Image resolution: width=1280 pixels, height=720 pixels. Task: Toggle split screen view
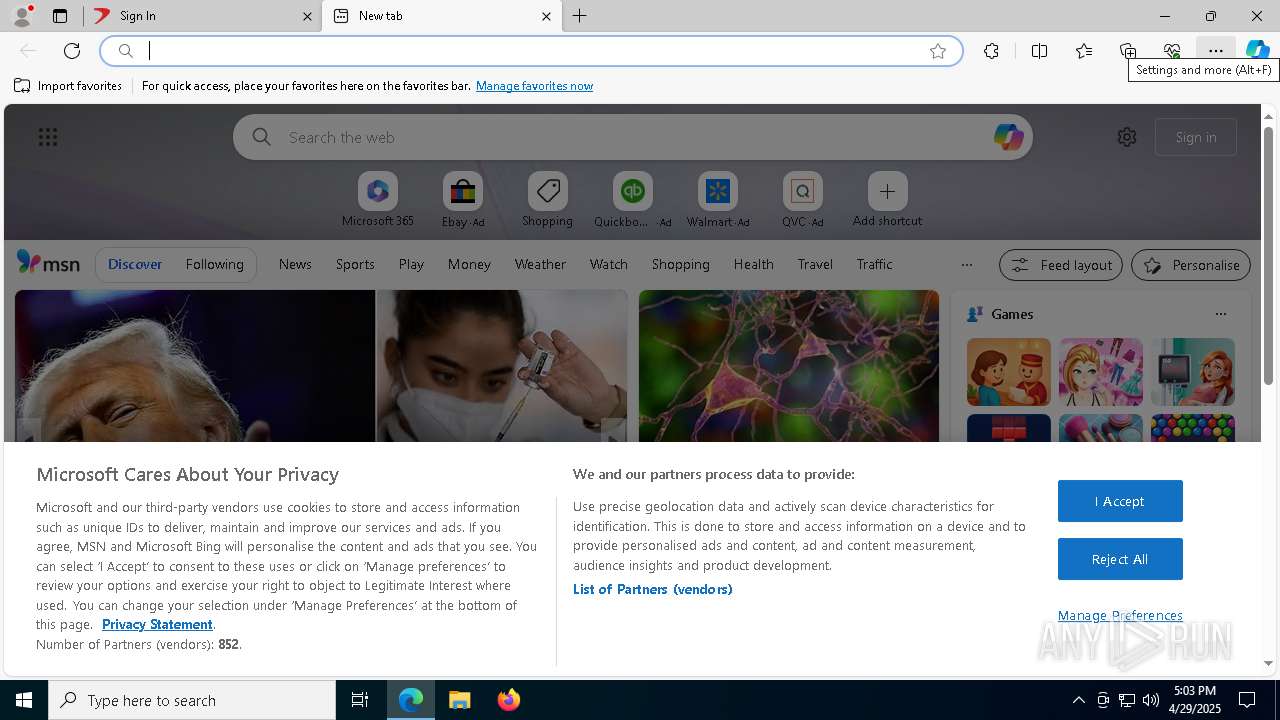[x=1040, y=51]
